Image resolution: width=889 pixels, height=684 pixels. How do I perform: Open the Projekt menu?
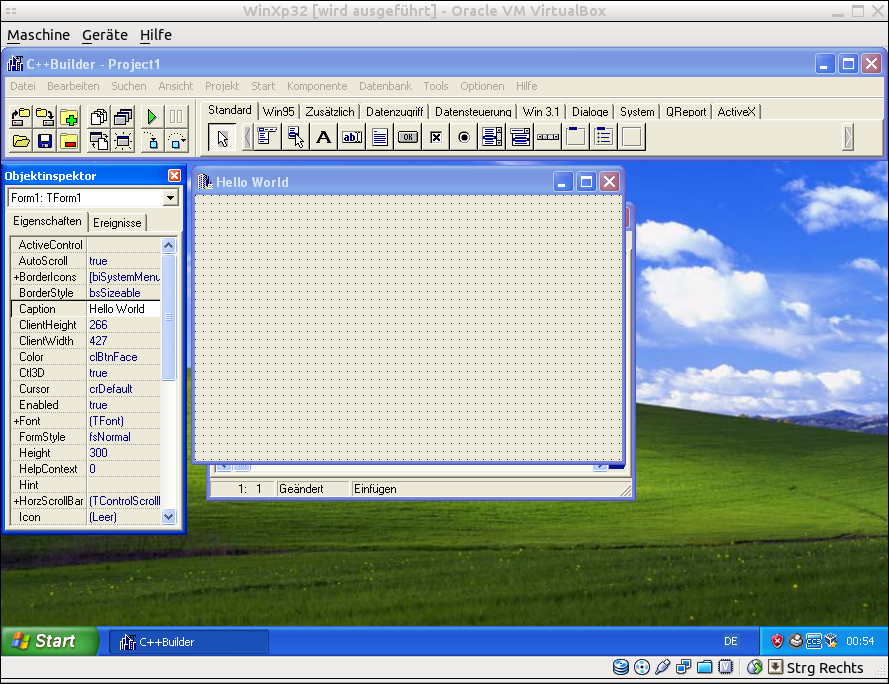point(222,86)
